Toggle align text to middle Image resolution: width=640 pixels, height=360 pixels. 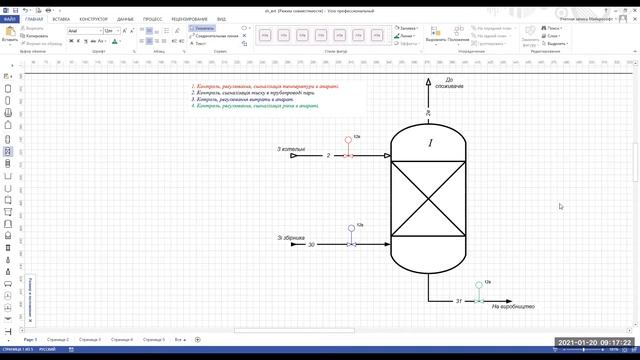point(149,31)
